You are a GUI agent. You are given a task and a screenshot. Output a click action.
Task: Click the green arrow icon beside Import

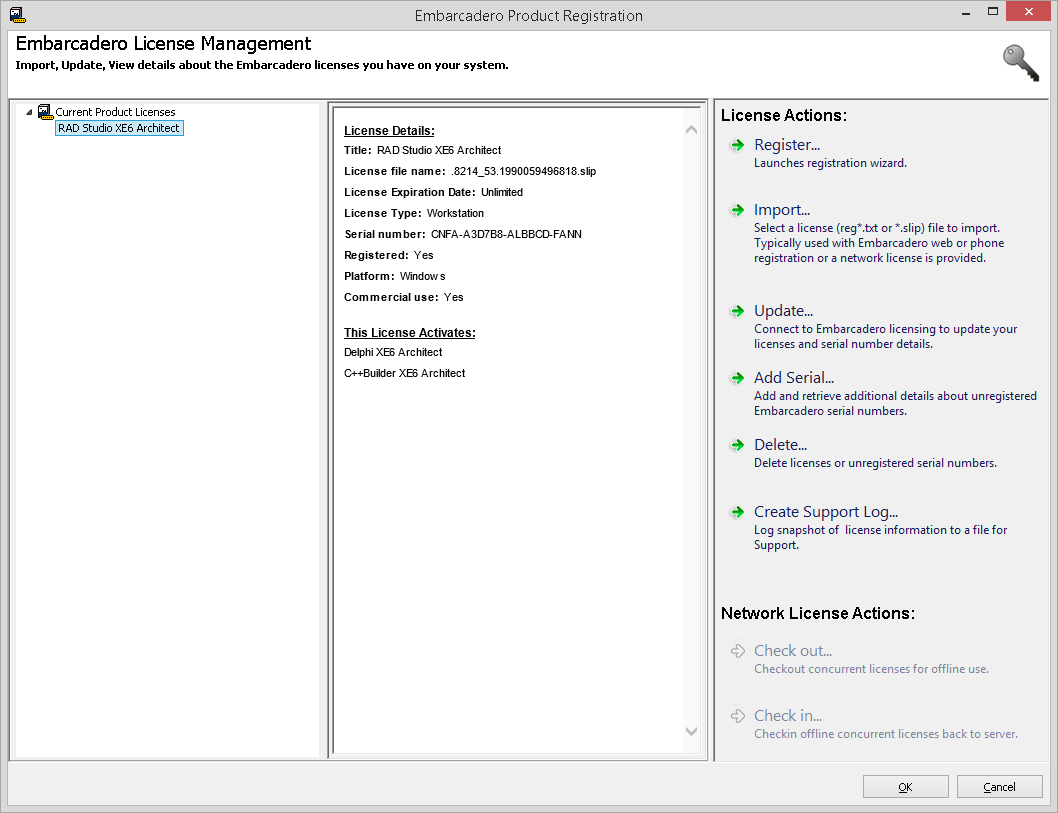click(737, 211)
